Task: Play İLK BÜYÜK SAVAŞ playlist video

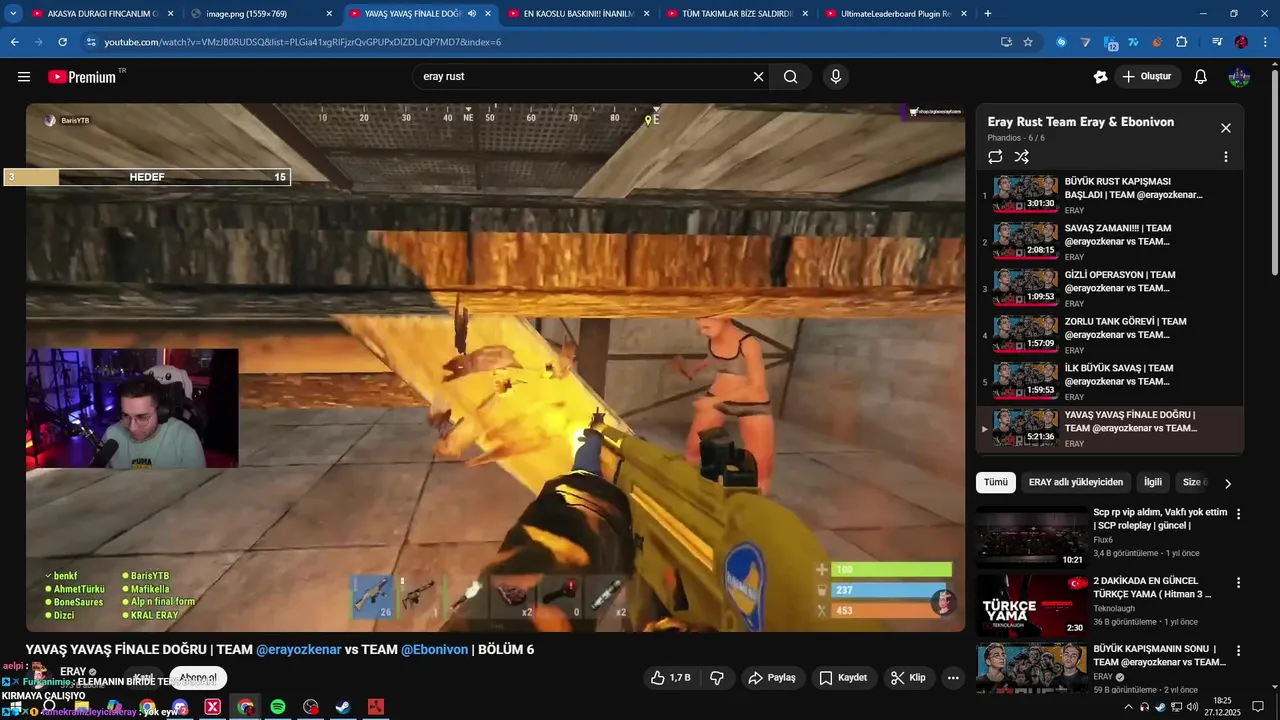Action: [x=1110, y=381]
